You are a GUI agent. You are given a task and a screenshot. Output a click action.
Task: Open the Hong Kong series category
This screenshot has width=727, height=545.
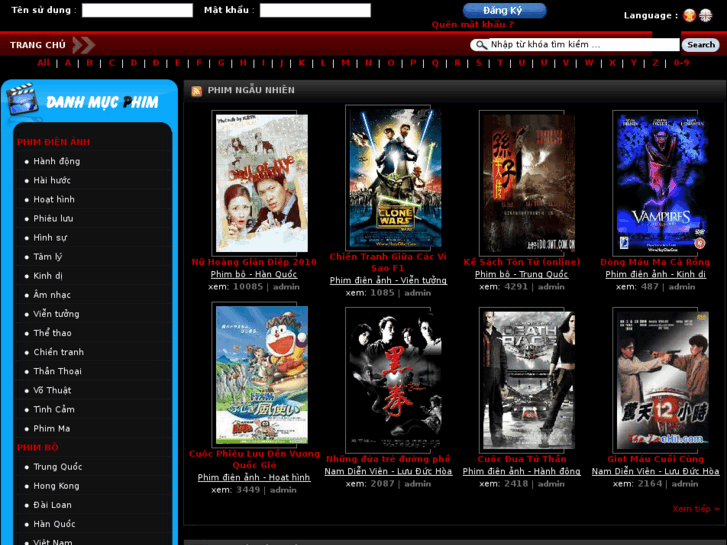click(x=56, y=486)
